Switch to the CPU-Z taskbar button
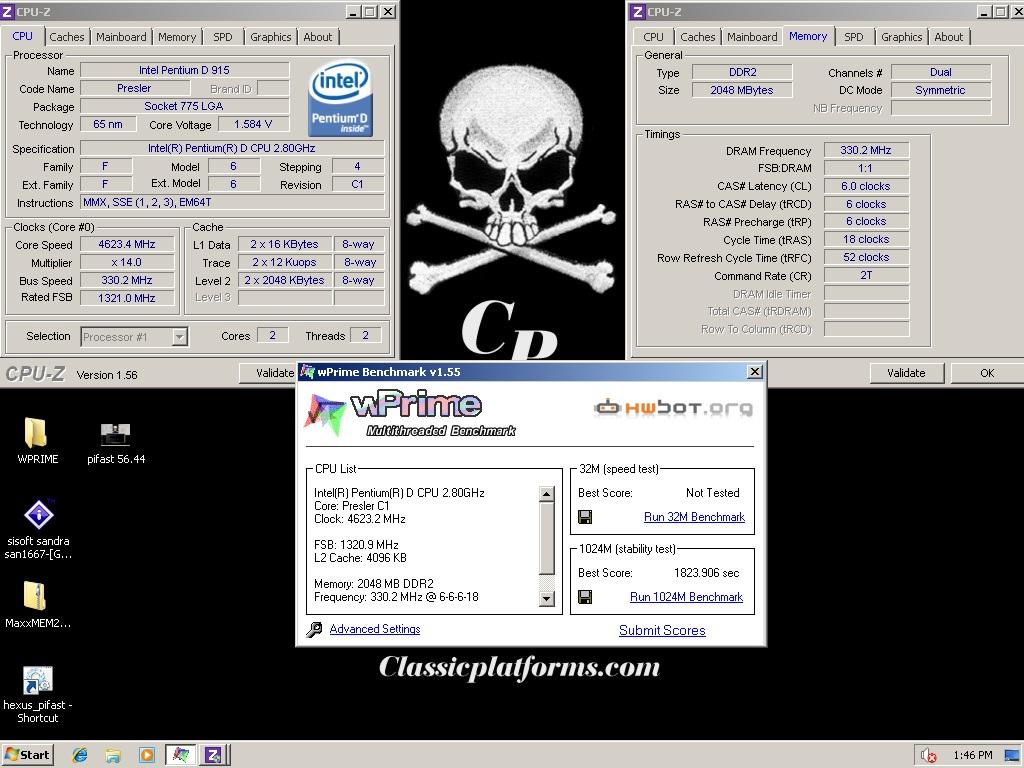The width and height of the screenshot is (1024, 768). click(x=214, y=755)
